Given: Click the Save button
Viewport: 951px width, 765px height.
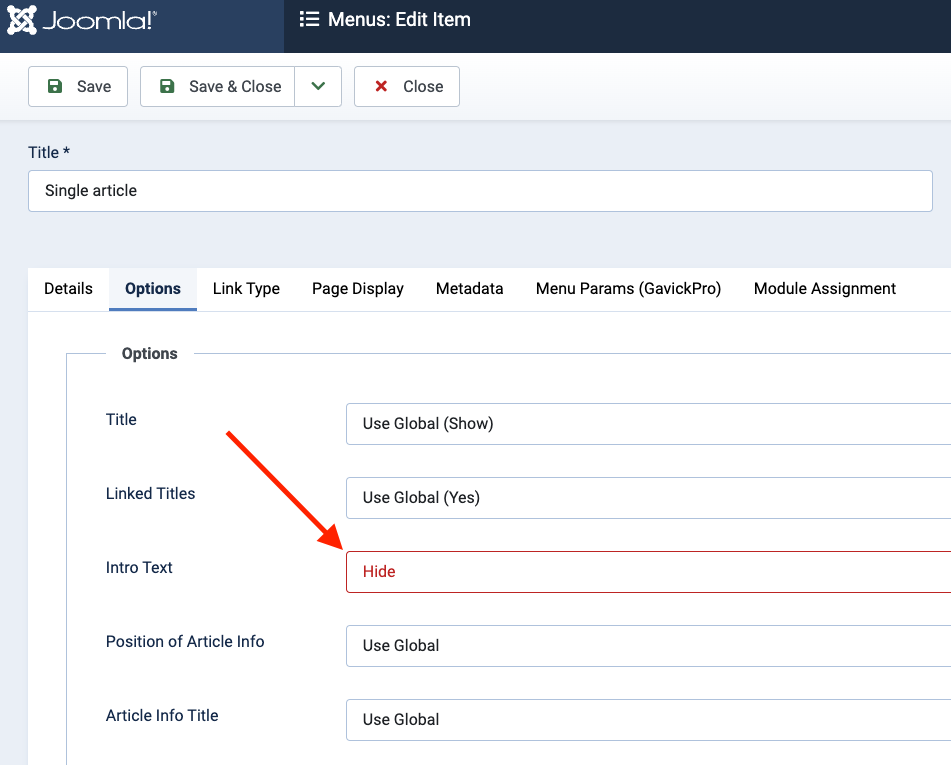Looking at the screenshot, I should pos(78,87).
